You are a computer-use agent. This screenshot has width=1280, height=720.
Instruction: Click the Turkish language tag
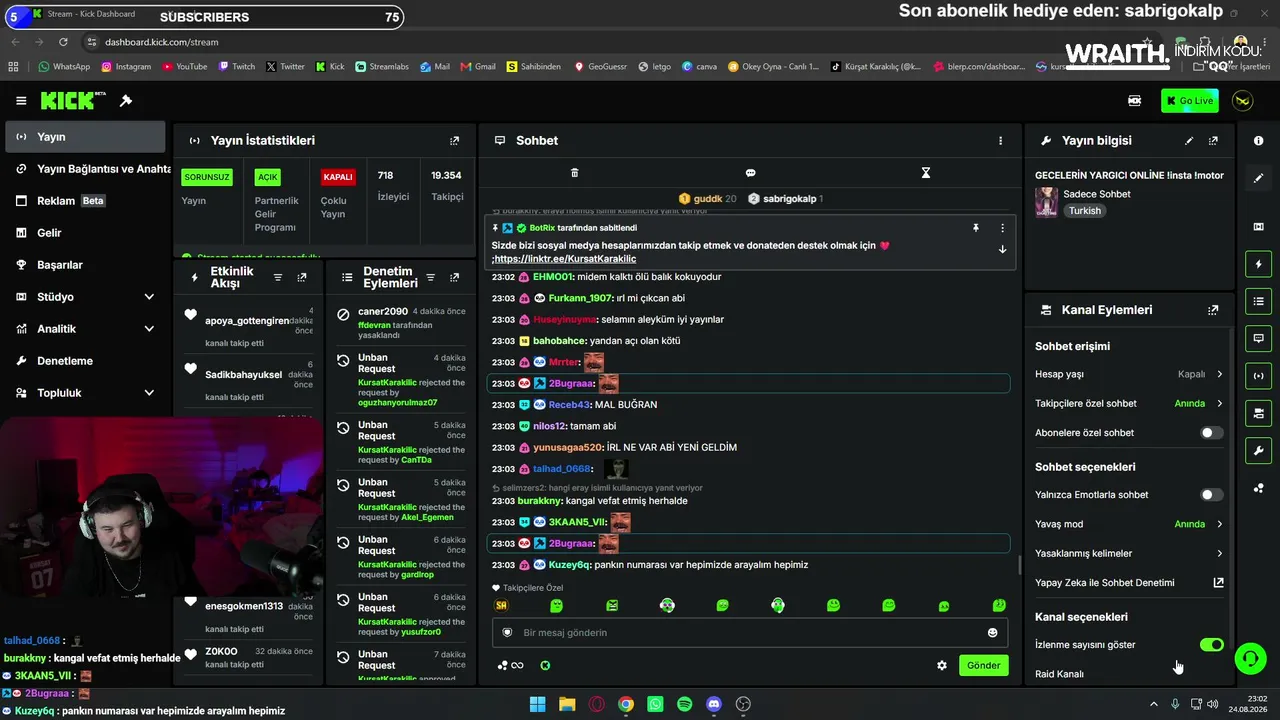1084,211
